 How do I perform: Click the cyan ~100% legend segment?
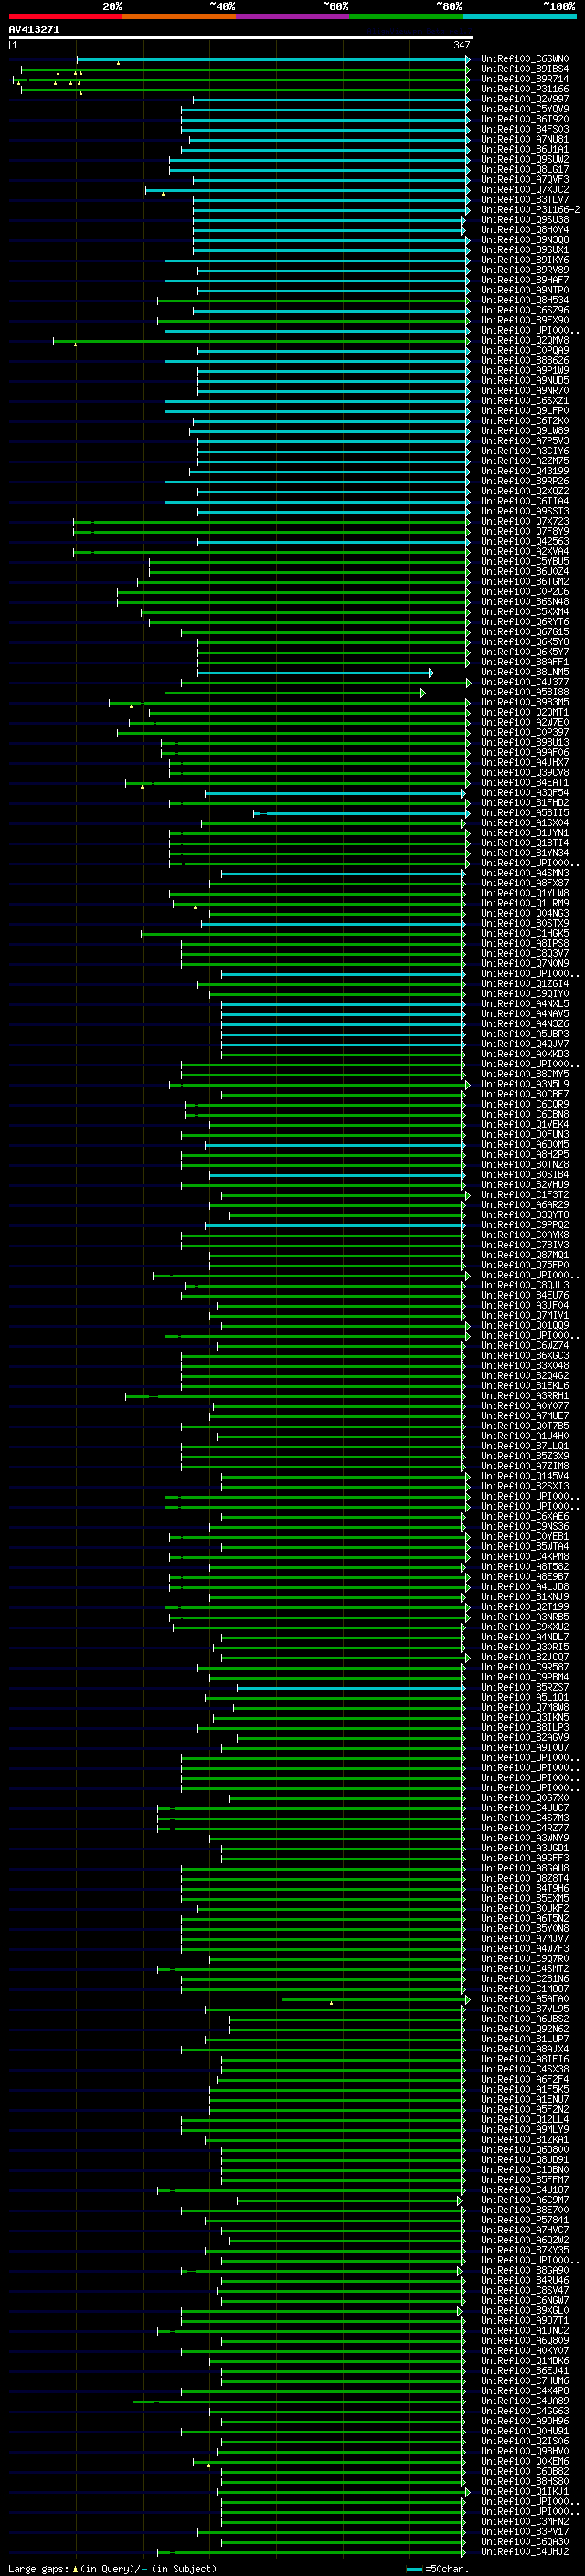[519, 16]
